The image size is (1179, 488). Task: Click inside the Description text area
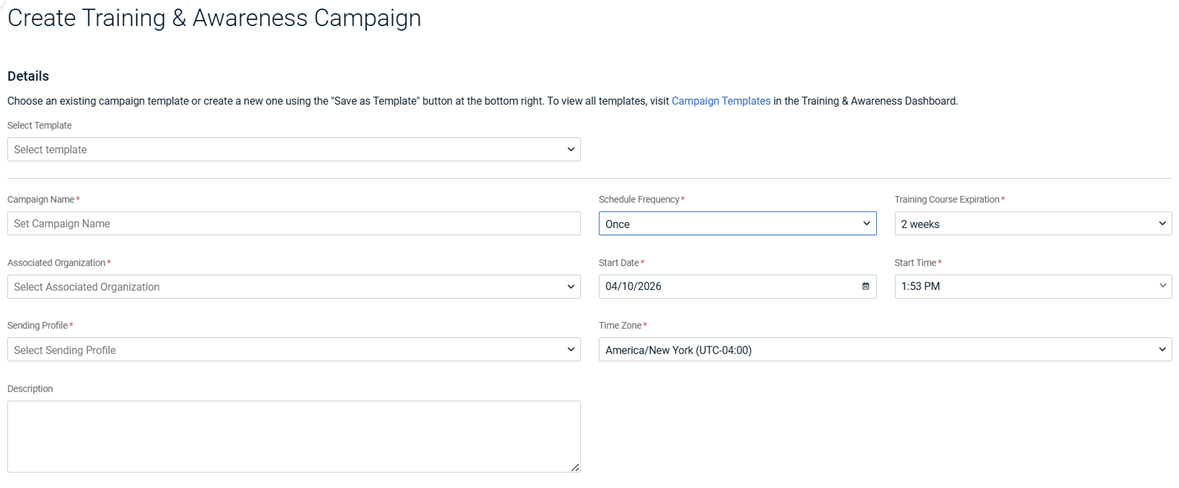[293, 436]
